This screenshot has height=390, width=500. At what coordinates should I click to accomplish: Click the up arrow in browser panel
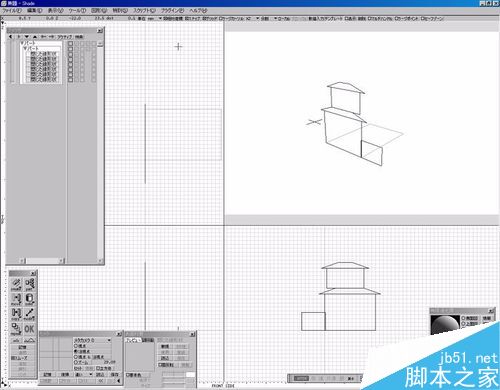(35, 37)
